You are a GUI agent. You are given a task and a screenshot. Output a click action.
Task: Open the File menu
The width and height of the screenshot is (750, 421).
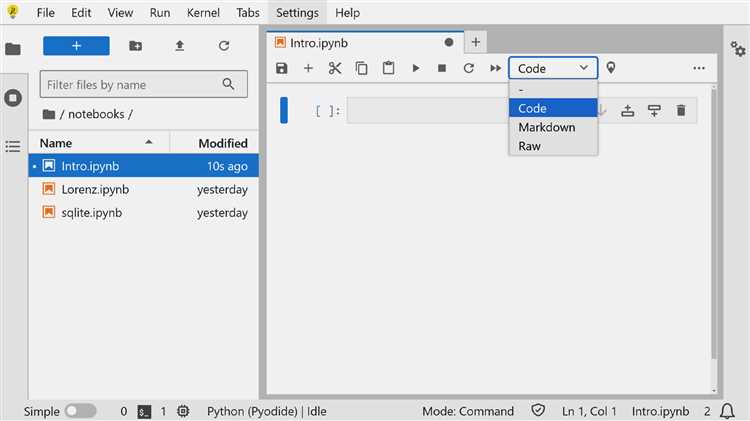pos(45,13)
